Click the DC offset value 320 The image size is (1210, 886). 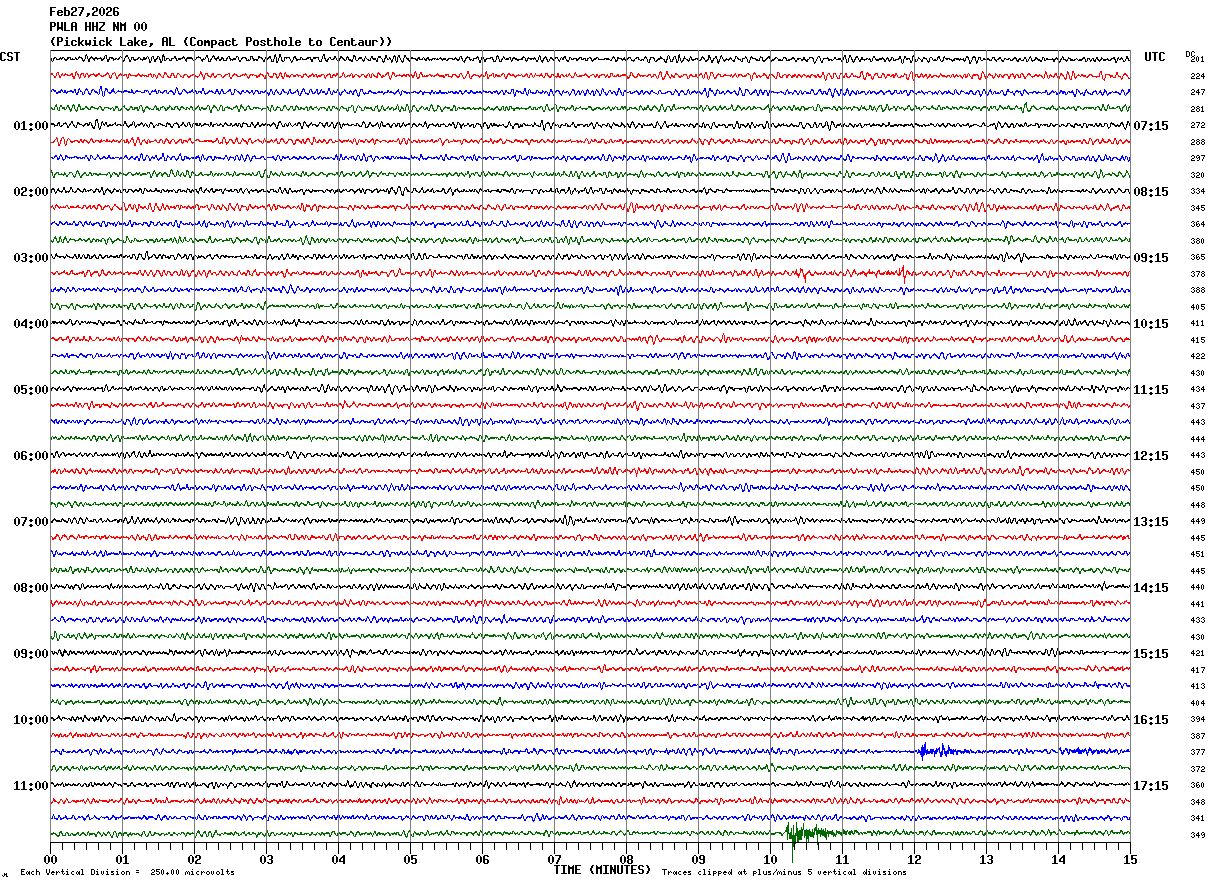[x=1197, y=175]
